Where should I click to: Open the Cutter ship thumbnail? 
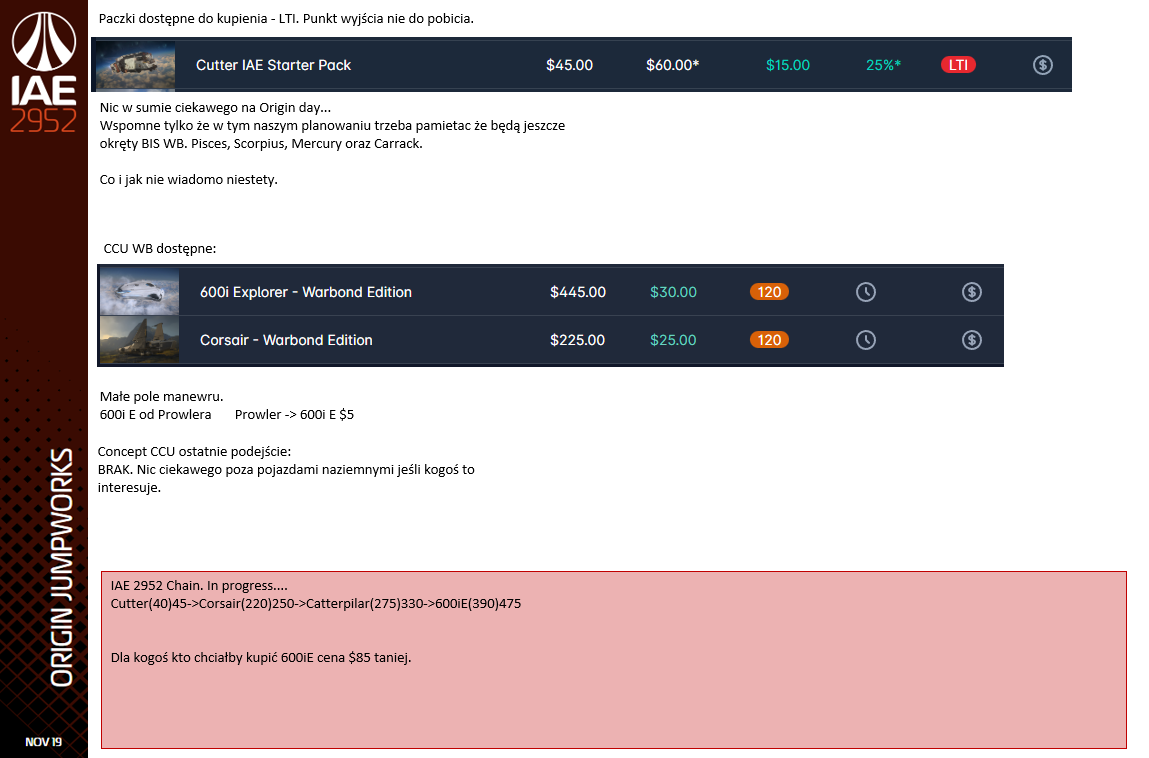click(136, 65)
